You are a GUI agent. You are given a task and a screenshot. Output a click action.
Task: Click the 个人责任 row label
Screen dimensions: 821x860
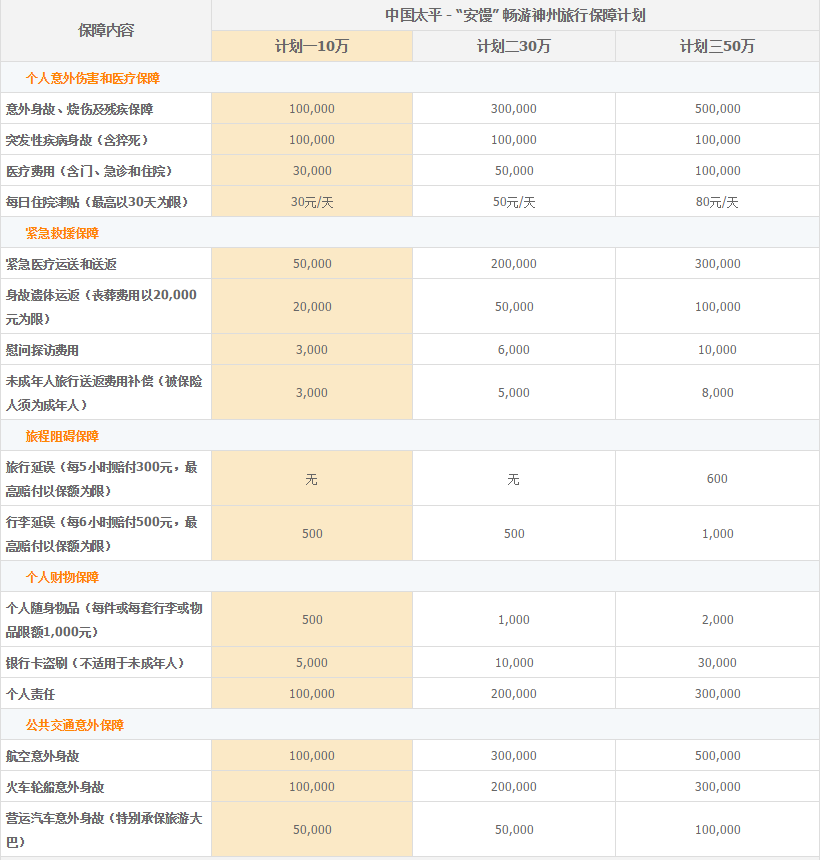click(x=30, y=694)
